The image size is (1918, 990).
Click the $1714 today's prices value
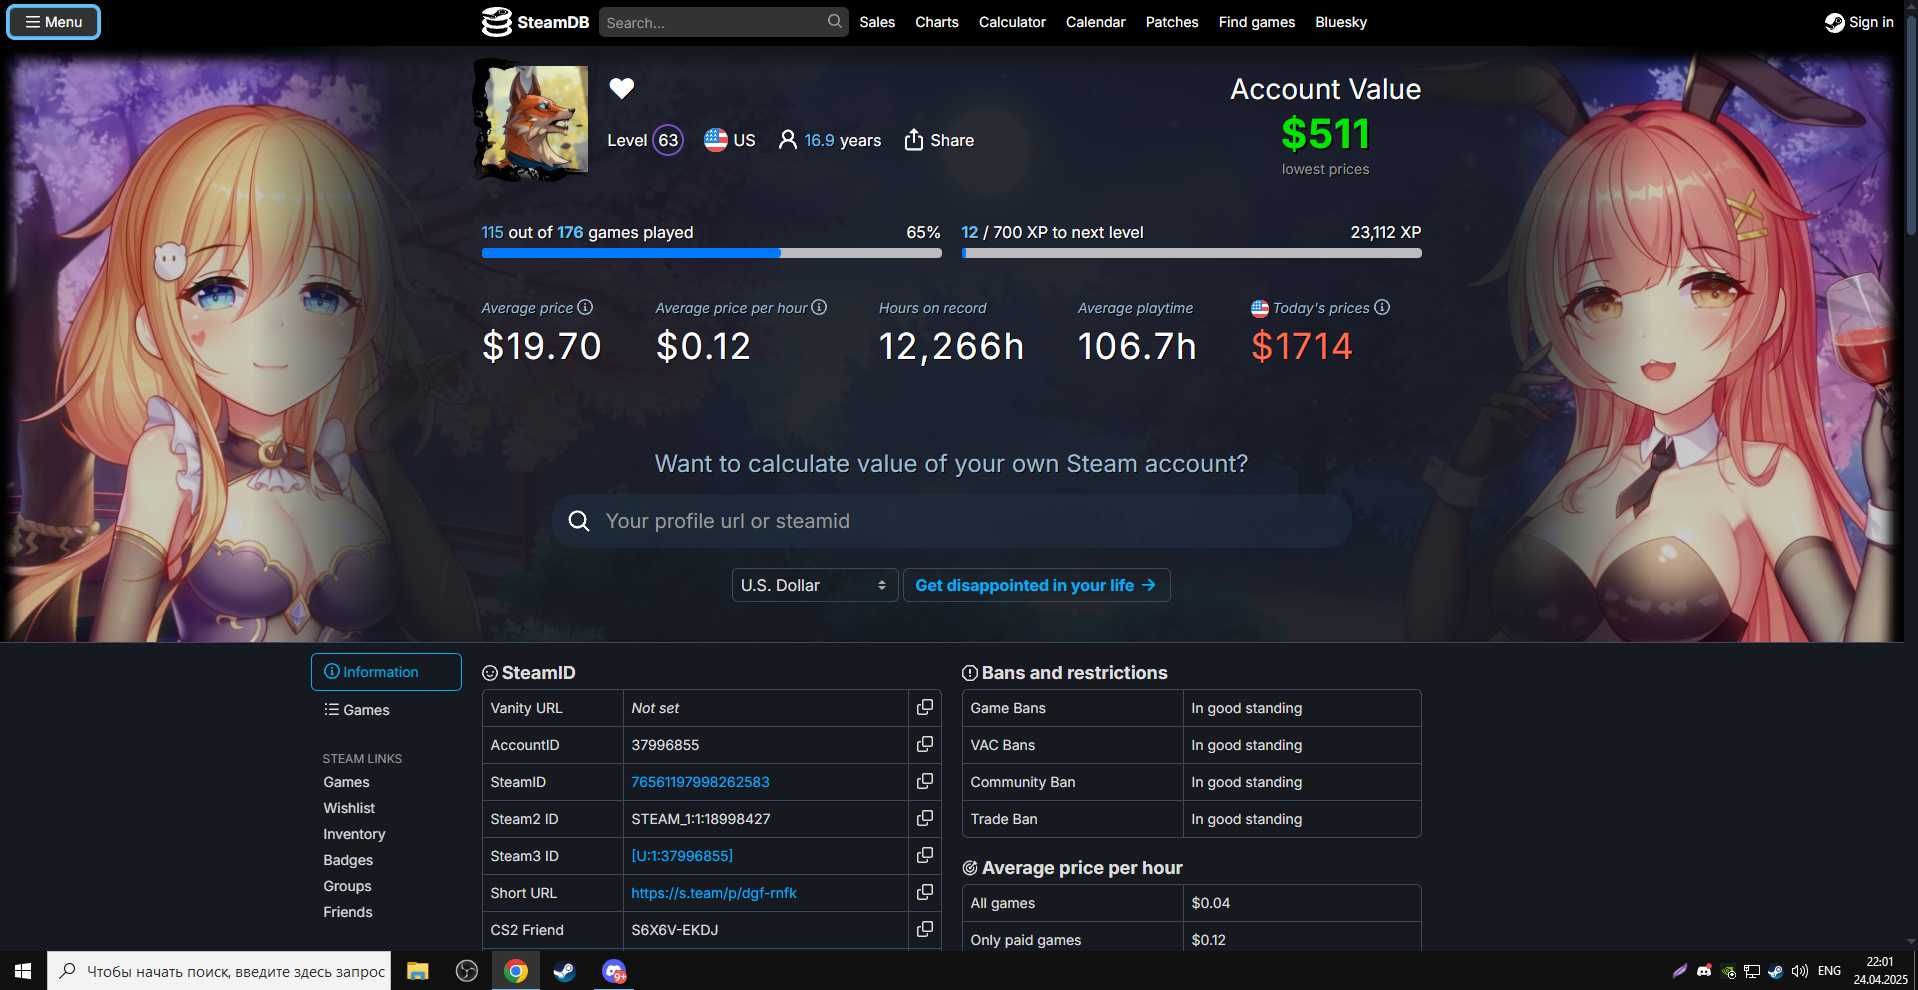coord(1301,346)
